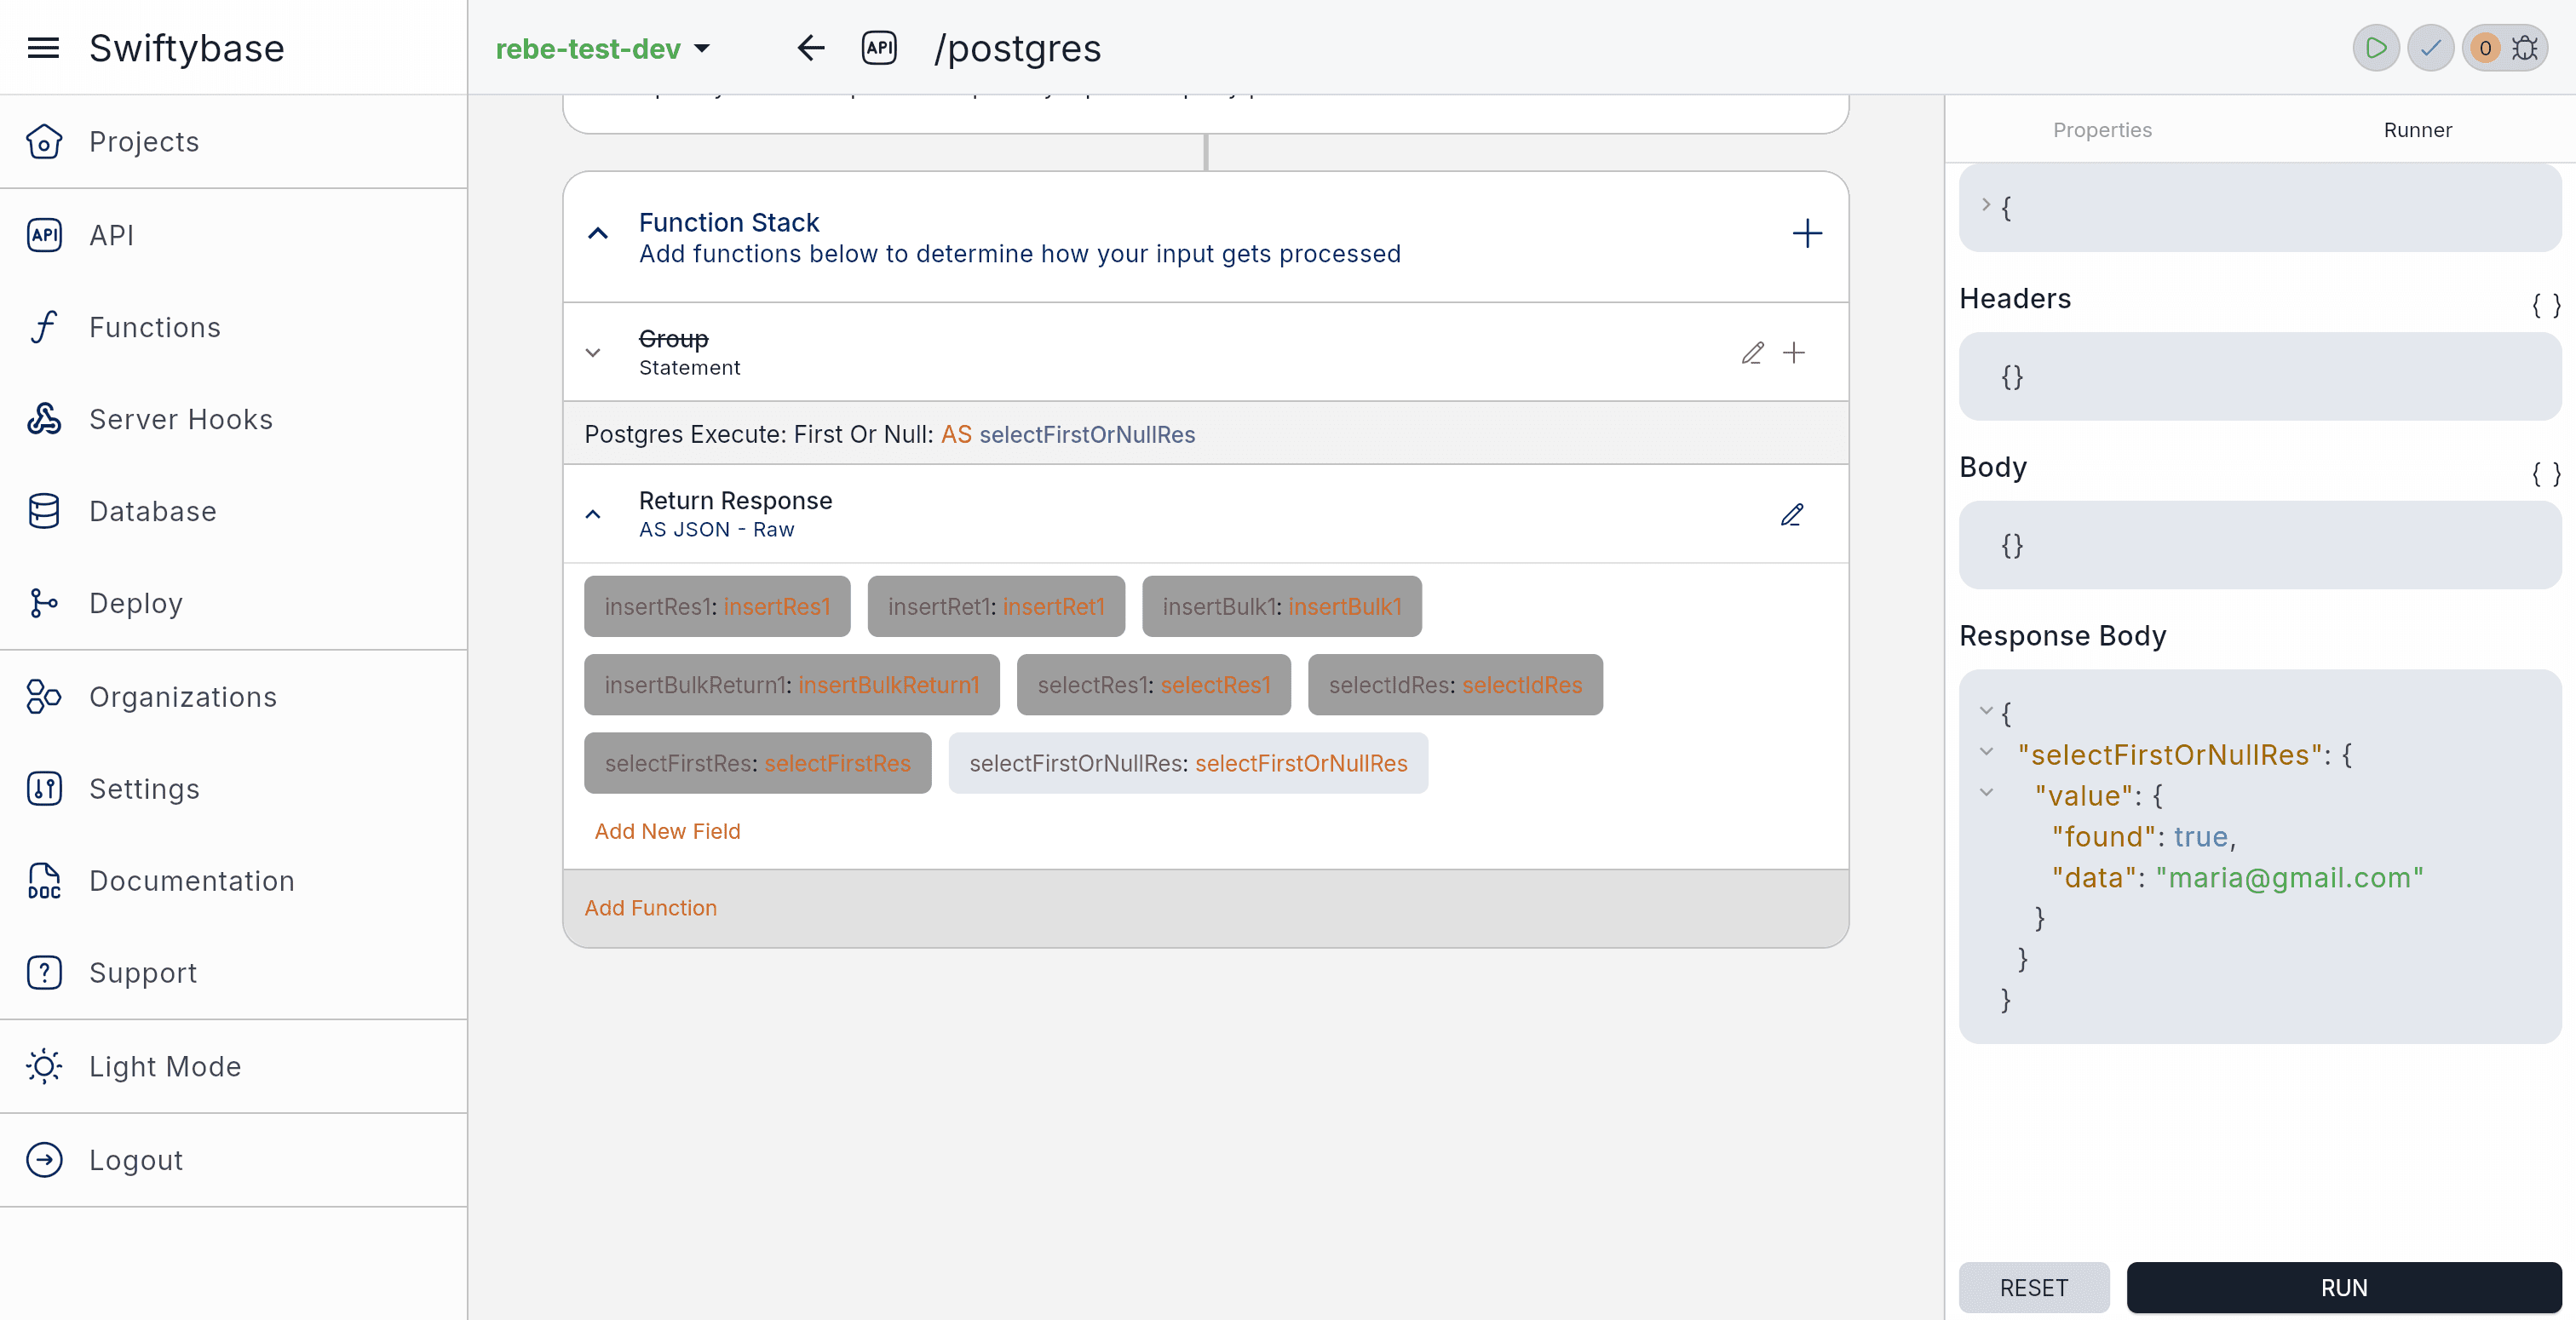Open the hamburger menu icon
The height and width of the screenshot is (1320, 2576).
point(43,48)
